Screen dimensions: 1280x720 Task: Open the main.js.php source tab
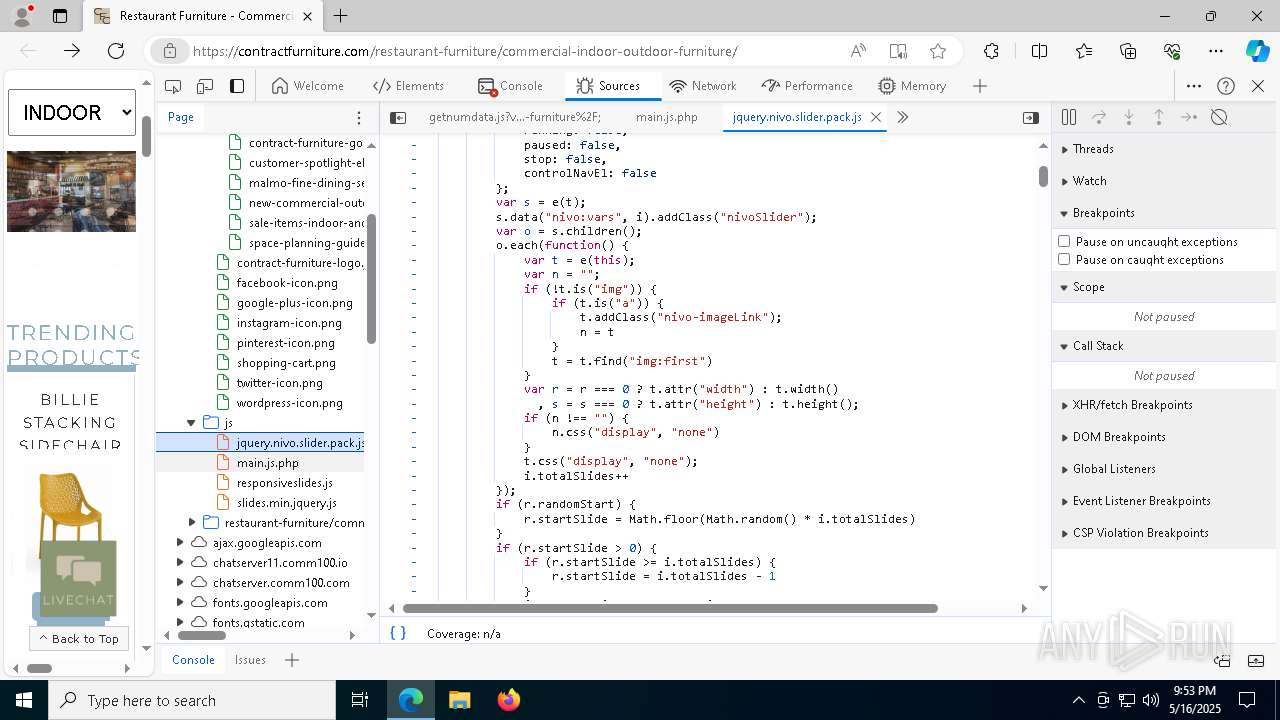(666, 117)
